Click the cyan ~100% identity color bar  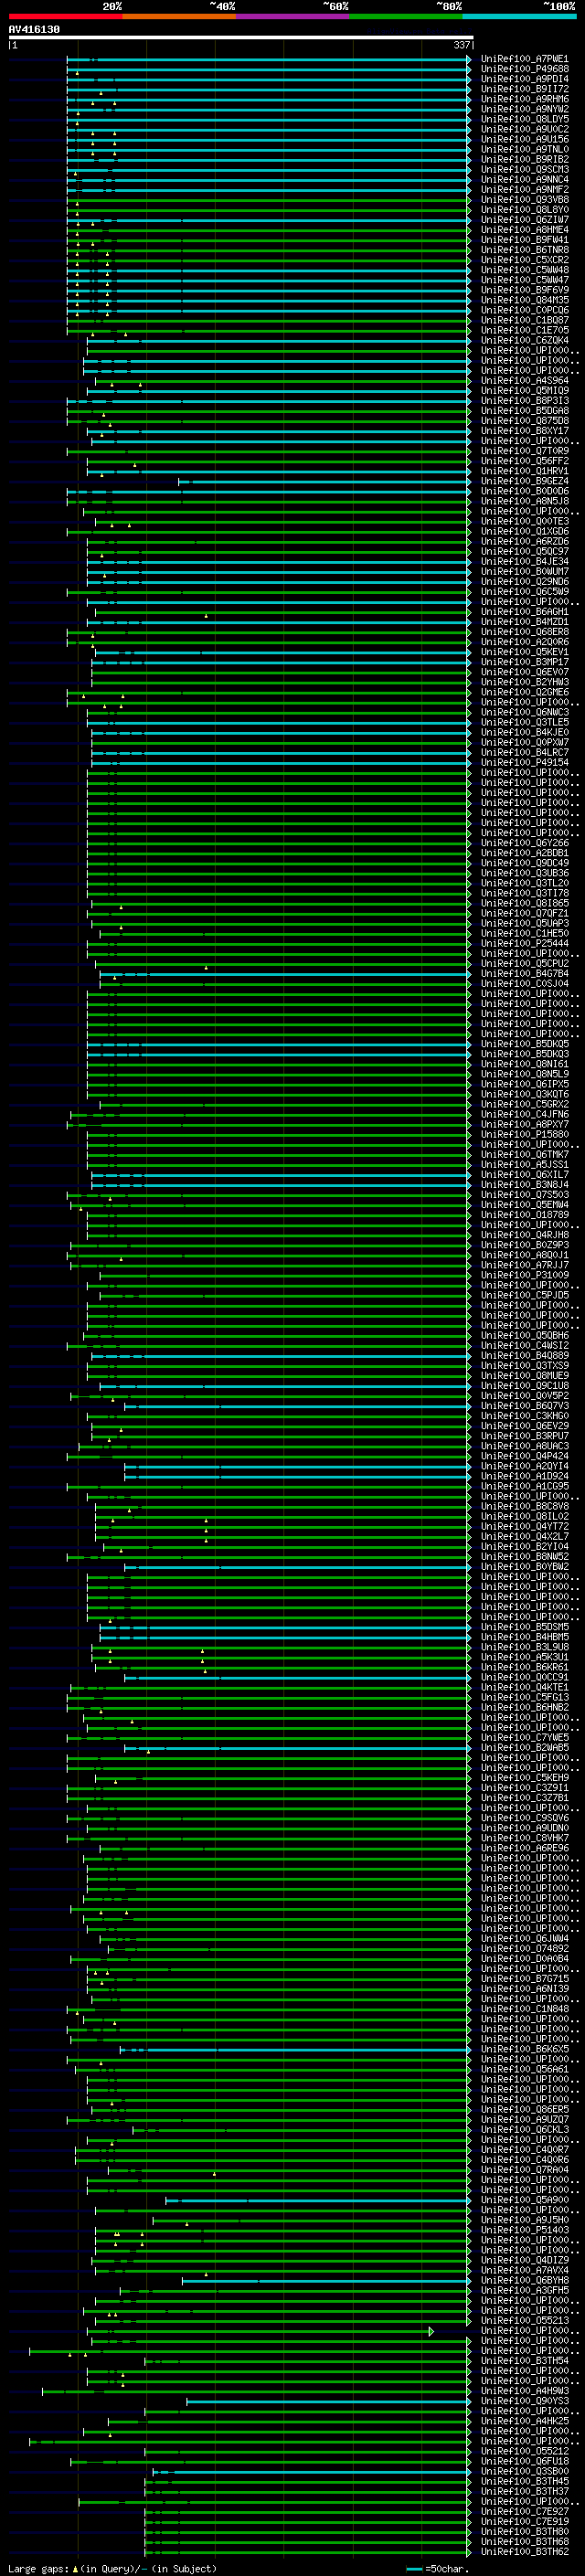(519, 16)
